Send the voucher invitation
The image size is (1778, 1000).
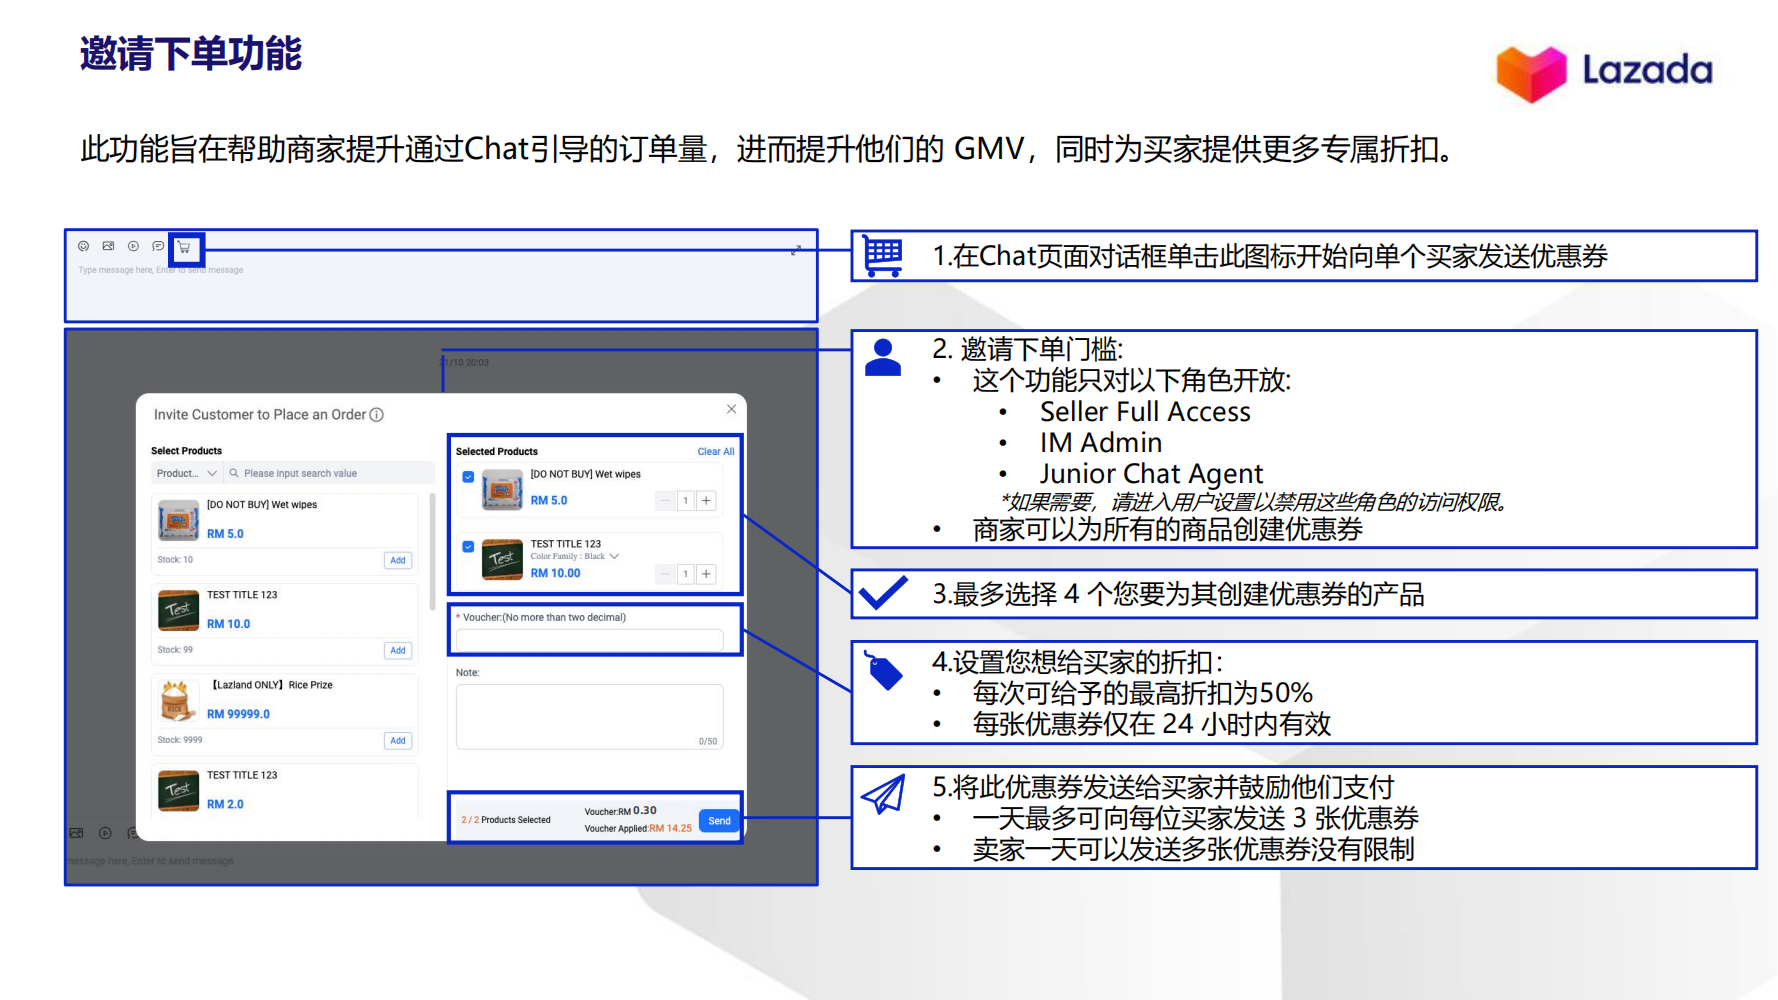pos(719,821)
